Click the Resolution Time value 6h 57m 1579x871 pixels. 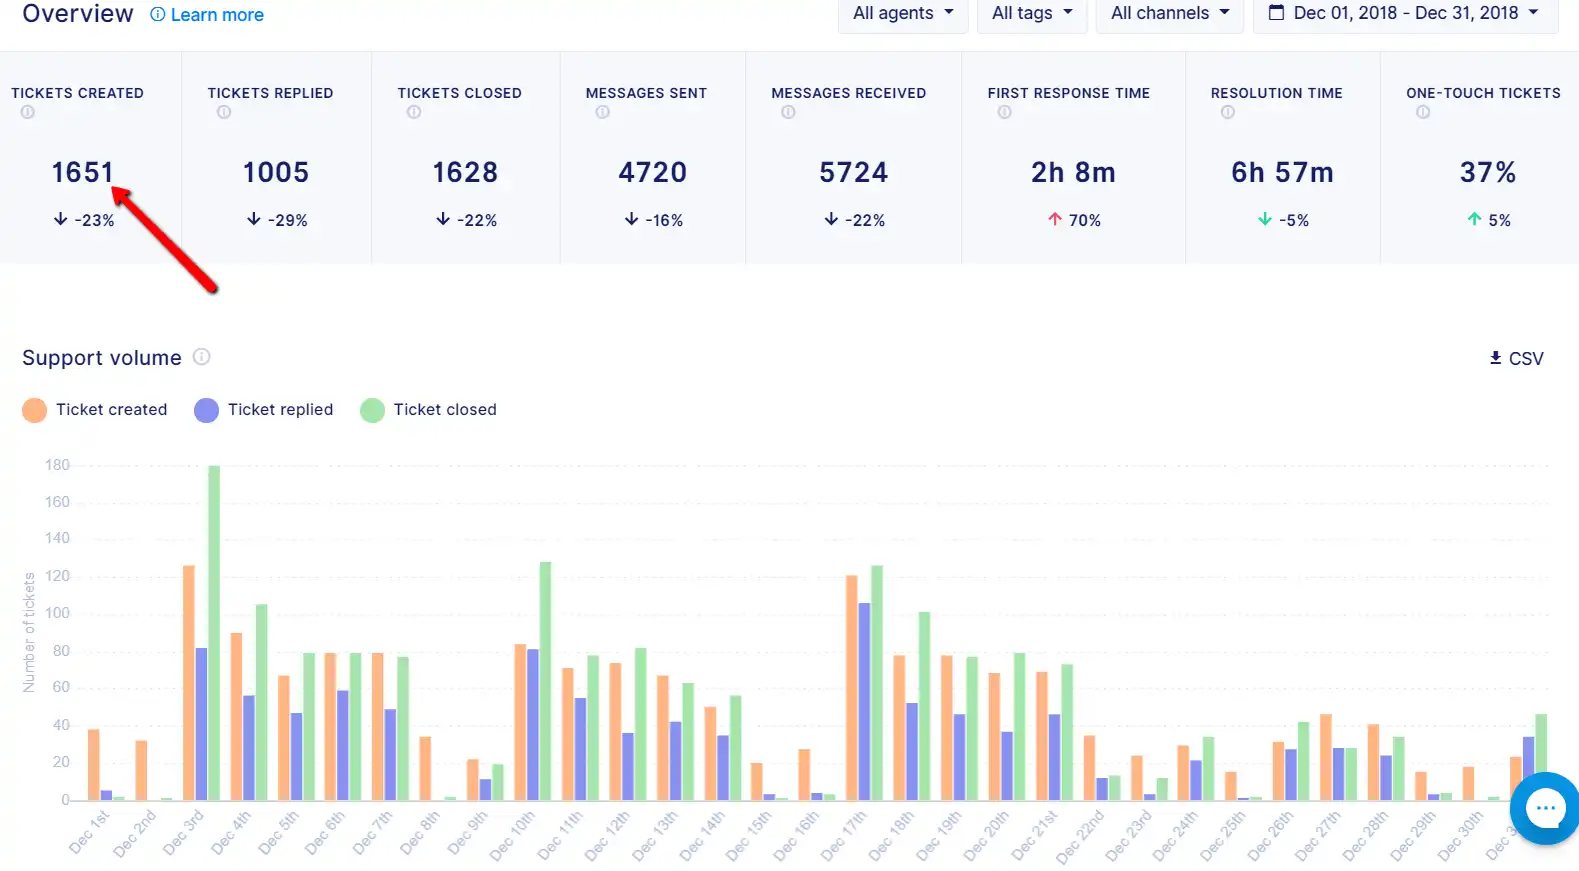pyautogui.click(x=1282, y=173)
